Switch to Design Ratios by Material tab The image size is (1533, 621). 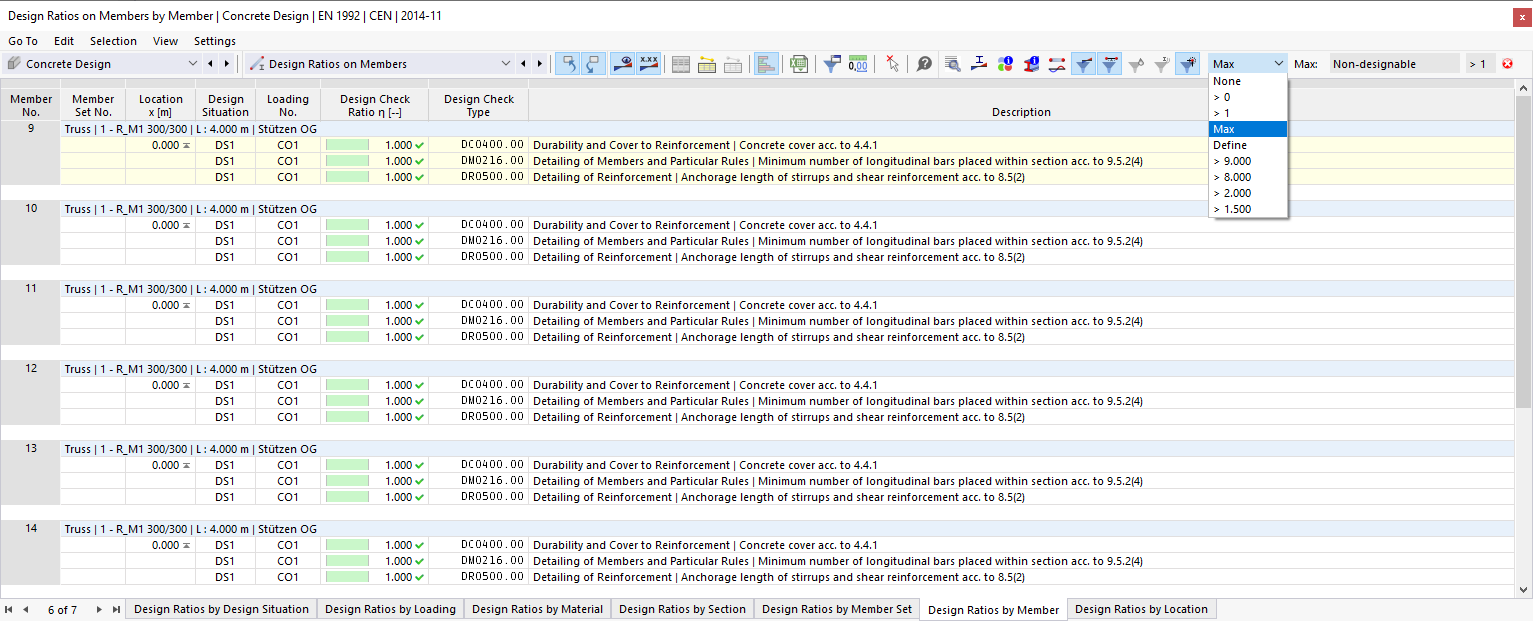[537, 609]
